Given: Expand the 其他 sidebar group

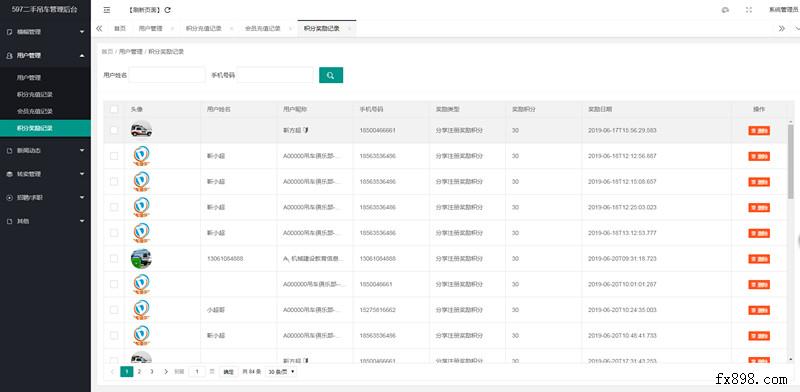Looking at the screenshot, I should [82, 221].
